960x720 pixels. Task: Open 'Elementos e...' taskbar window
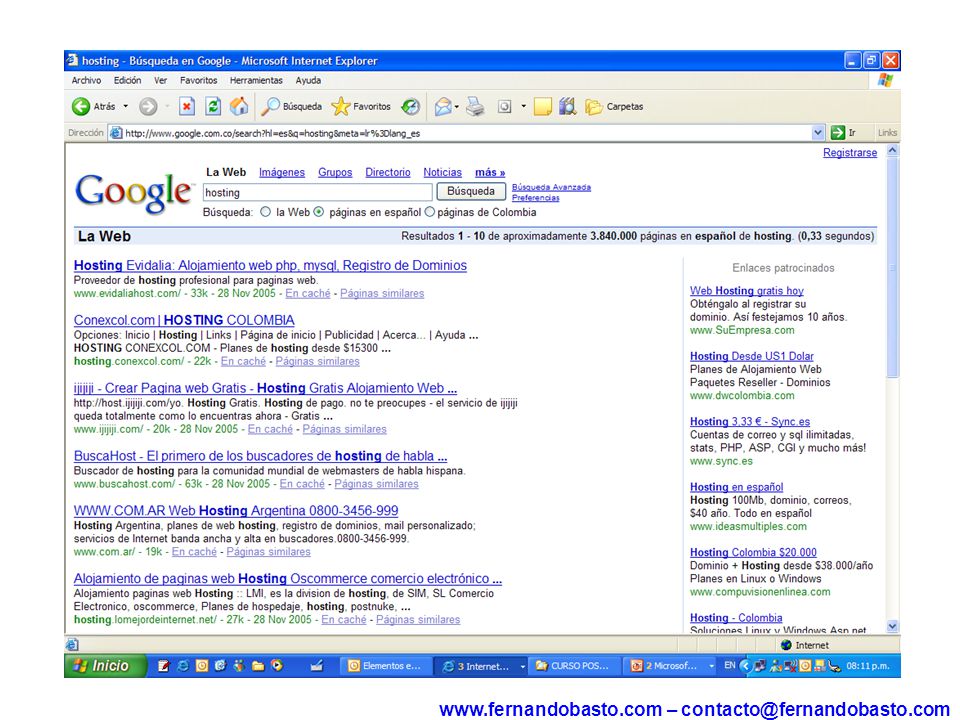[385, 666]
